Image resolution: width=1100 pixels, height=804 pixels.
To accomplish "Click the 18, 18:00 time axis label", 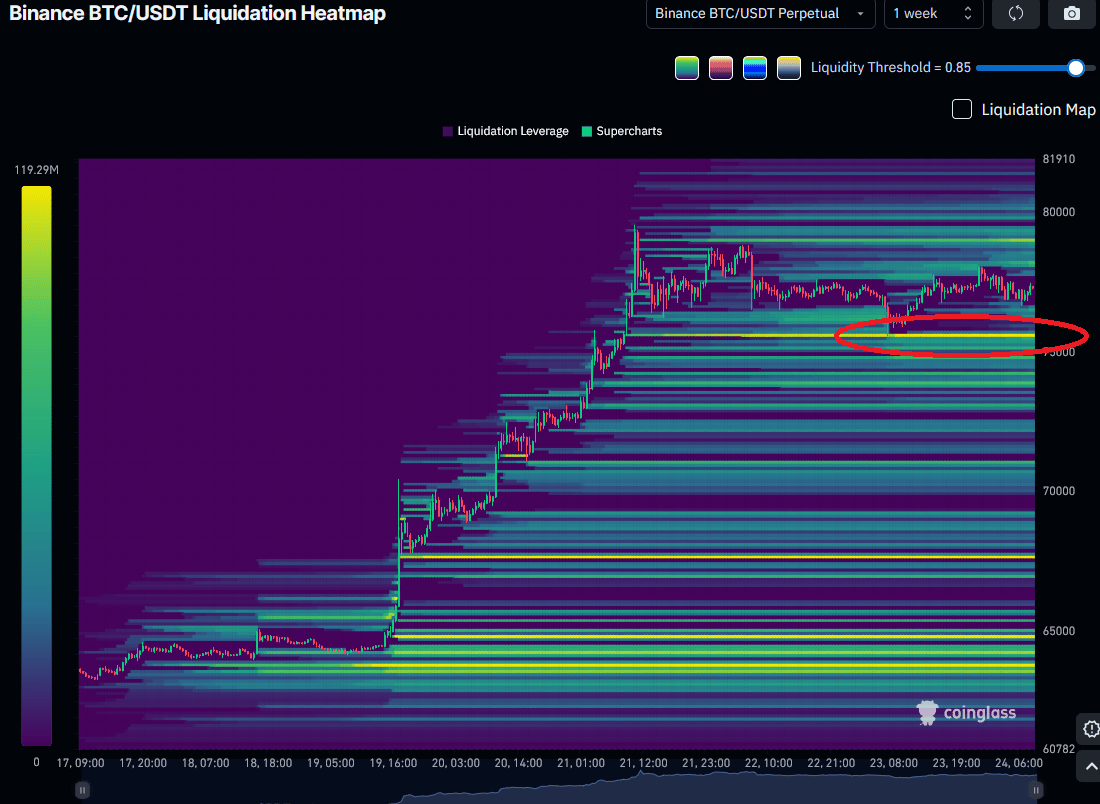I will point(268,763).
